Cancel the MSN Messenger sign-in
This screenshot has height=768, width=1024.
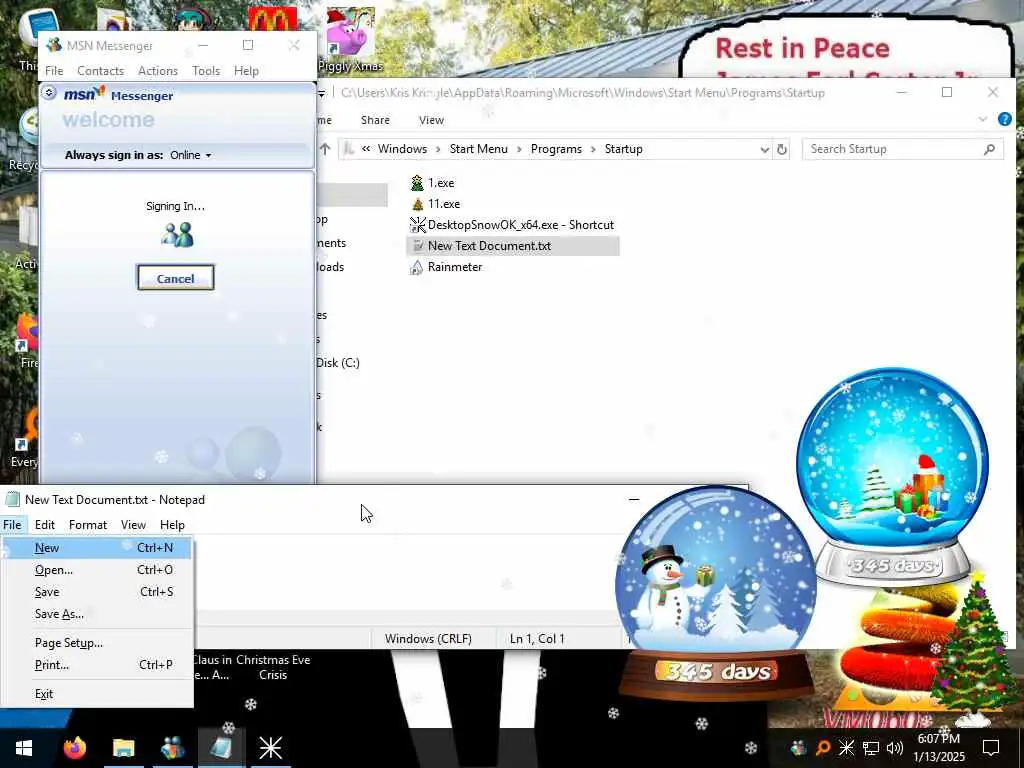point(176,278)
